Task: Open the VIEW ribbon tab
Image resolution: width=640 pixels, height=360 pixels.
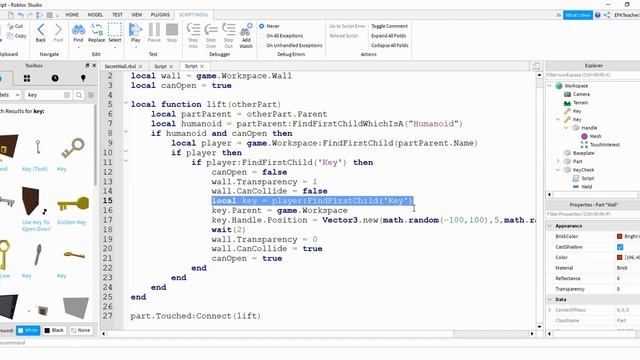Action: click(x=137, y=15)
